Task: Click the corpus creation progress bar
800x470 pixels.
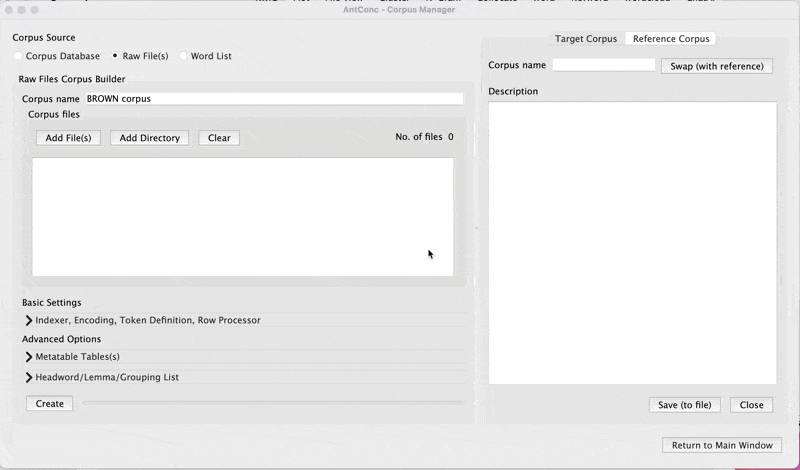Action: point(272,404)
